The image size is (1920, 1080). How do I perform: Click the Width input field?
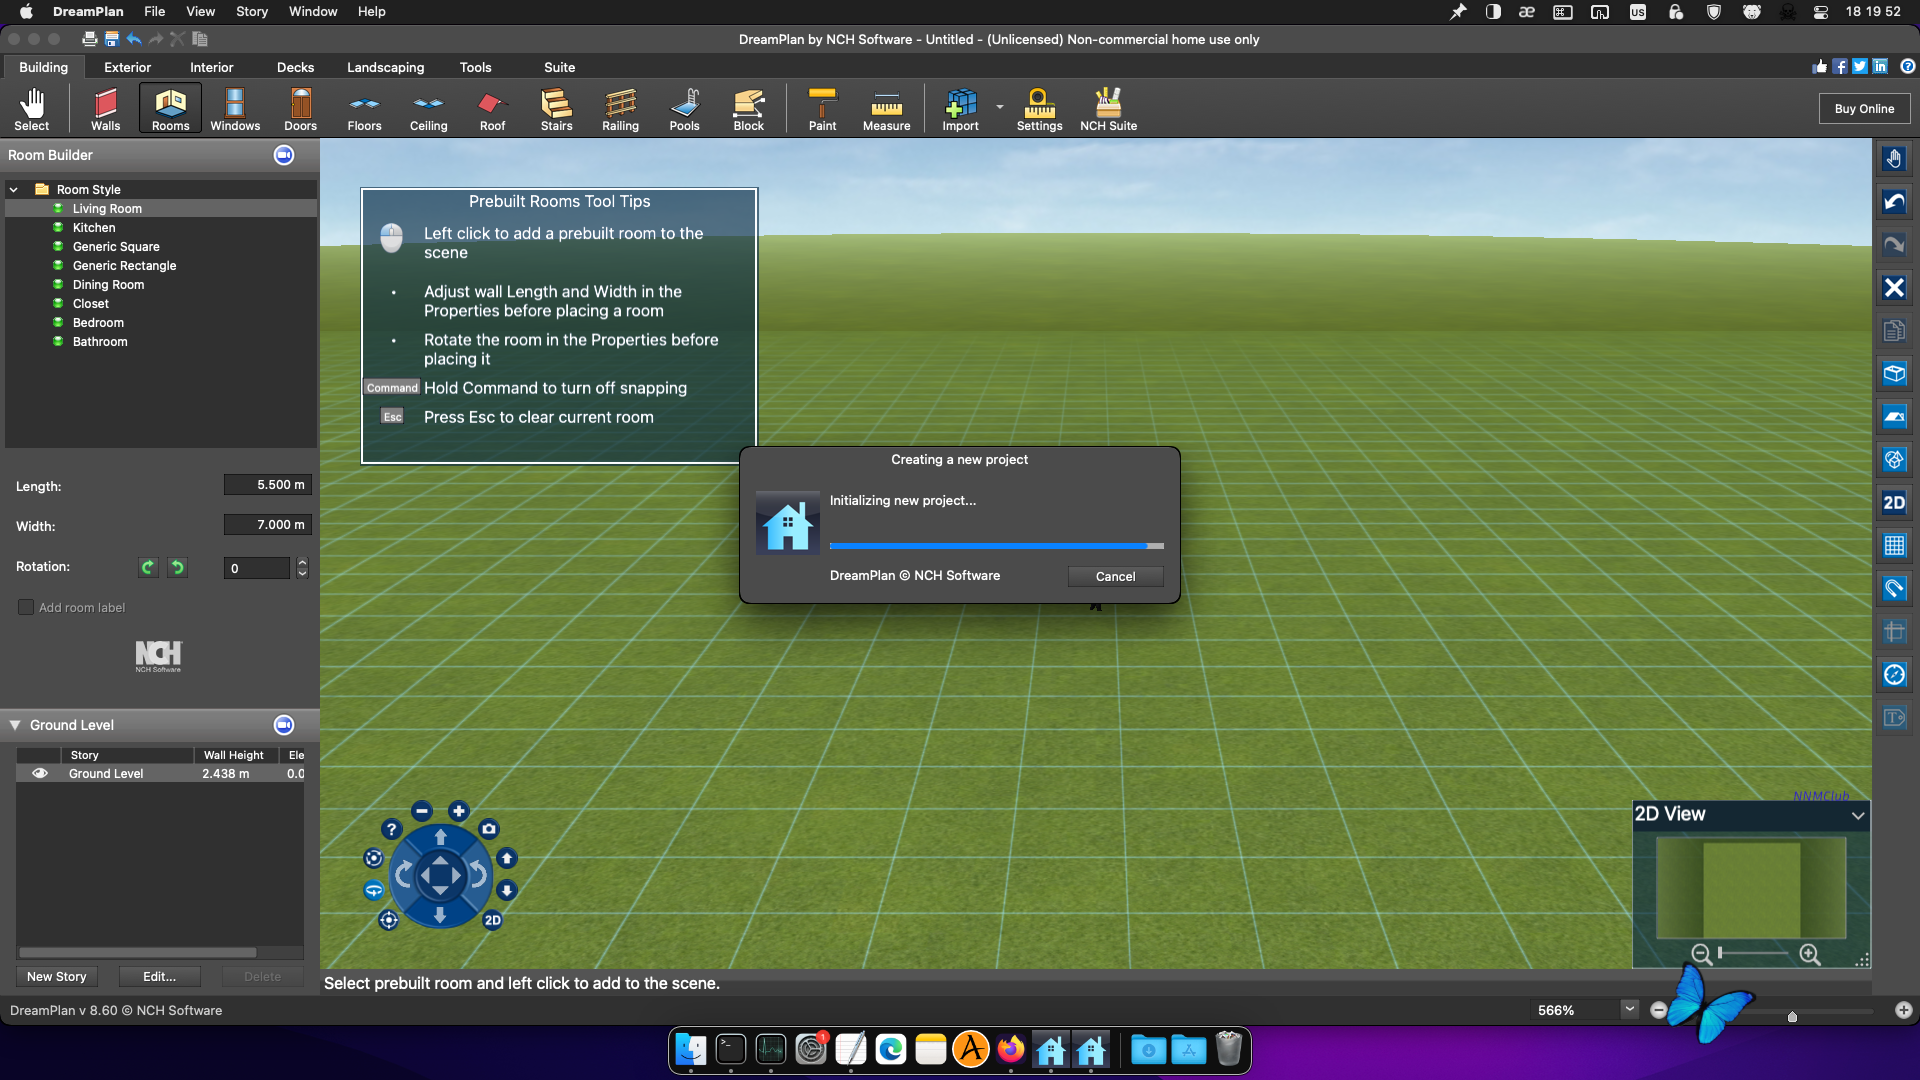(x=268, y=525)
